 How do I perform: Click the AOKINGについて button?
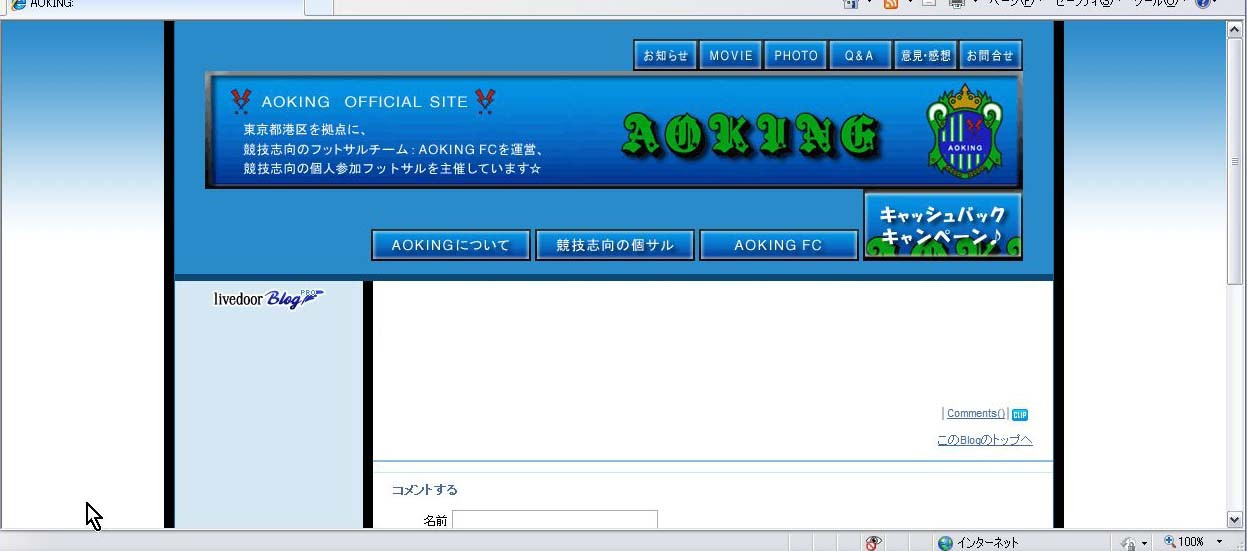451,245
